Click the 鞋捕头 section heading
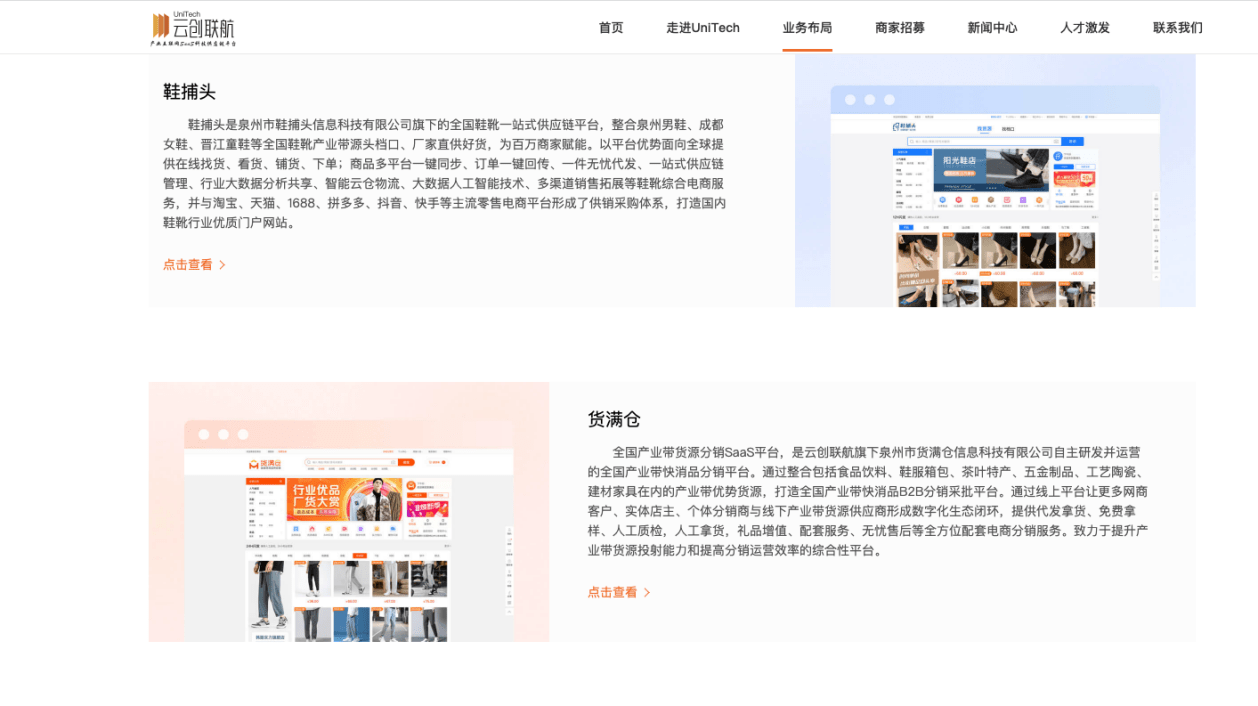Screen dimensions: 1258x706 click(189, 92)
